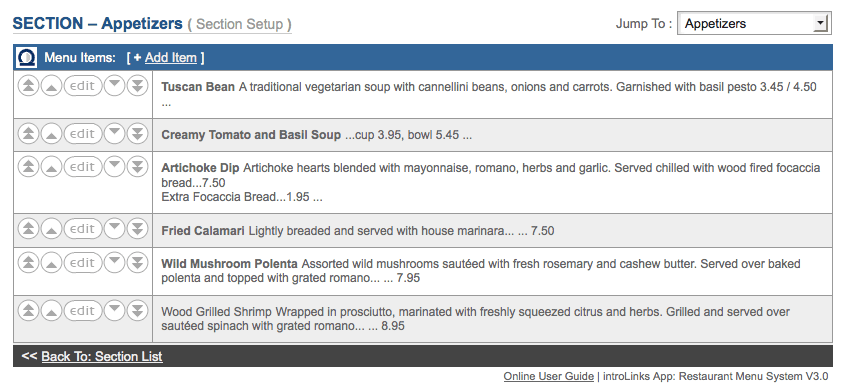
Task: Move Wild Mushroom Polenta to bottom
Action: [x=137, y=262]
